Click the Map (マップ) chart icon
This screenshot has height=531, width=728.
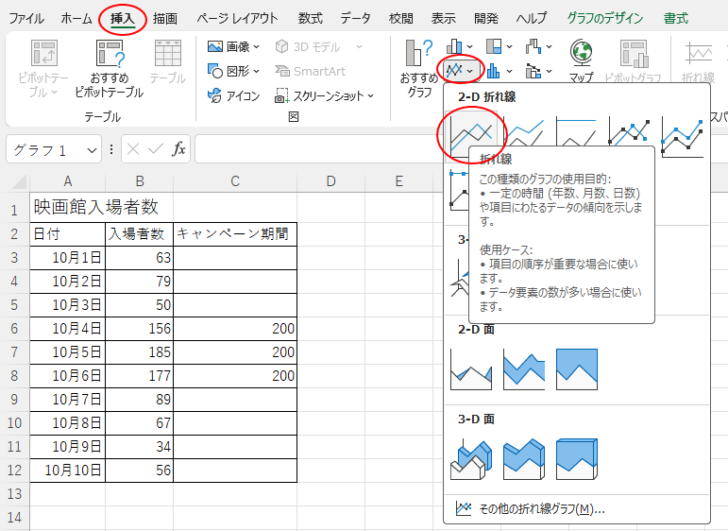coord(581,61)
